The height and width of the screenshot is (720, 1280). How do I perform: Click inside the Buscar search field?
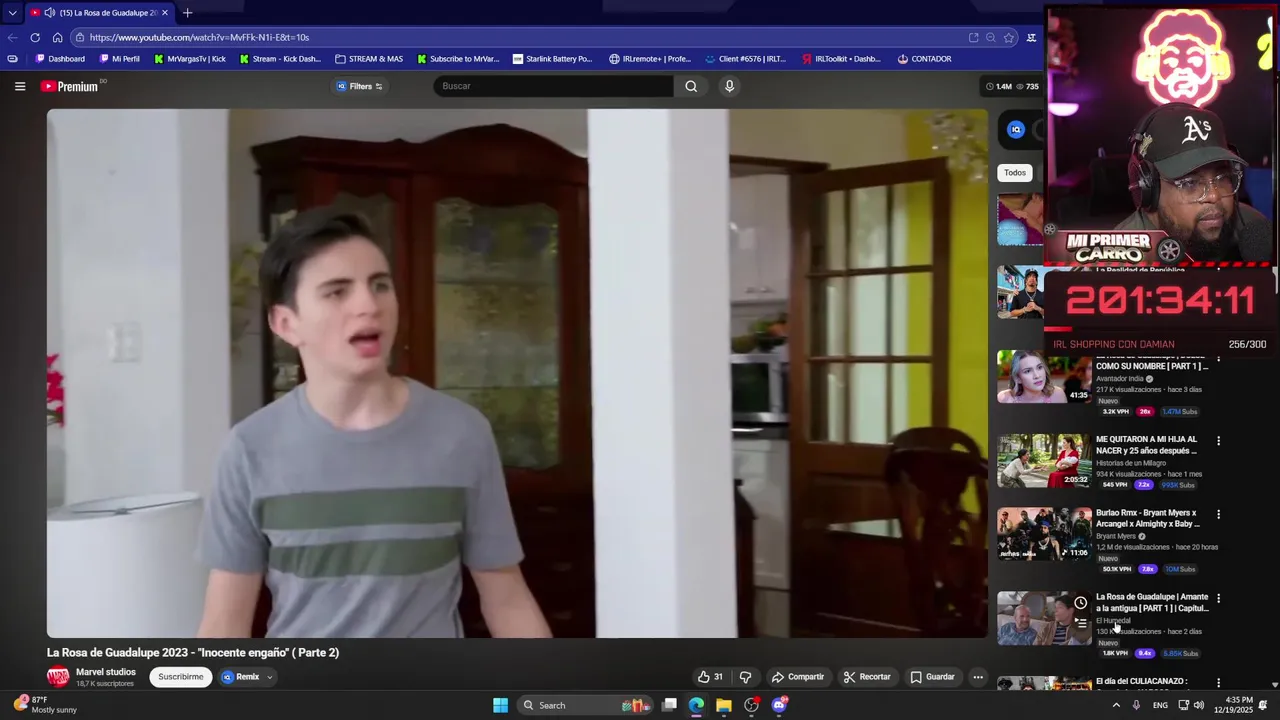click(554, 86)
